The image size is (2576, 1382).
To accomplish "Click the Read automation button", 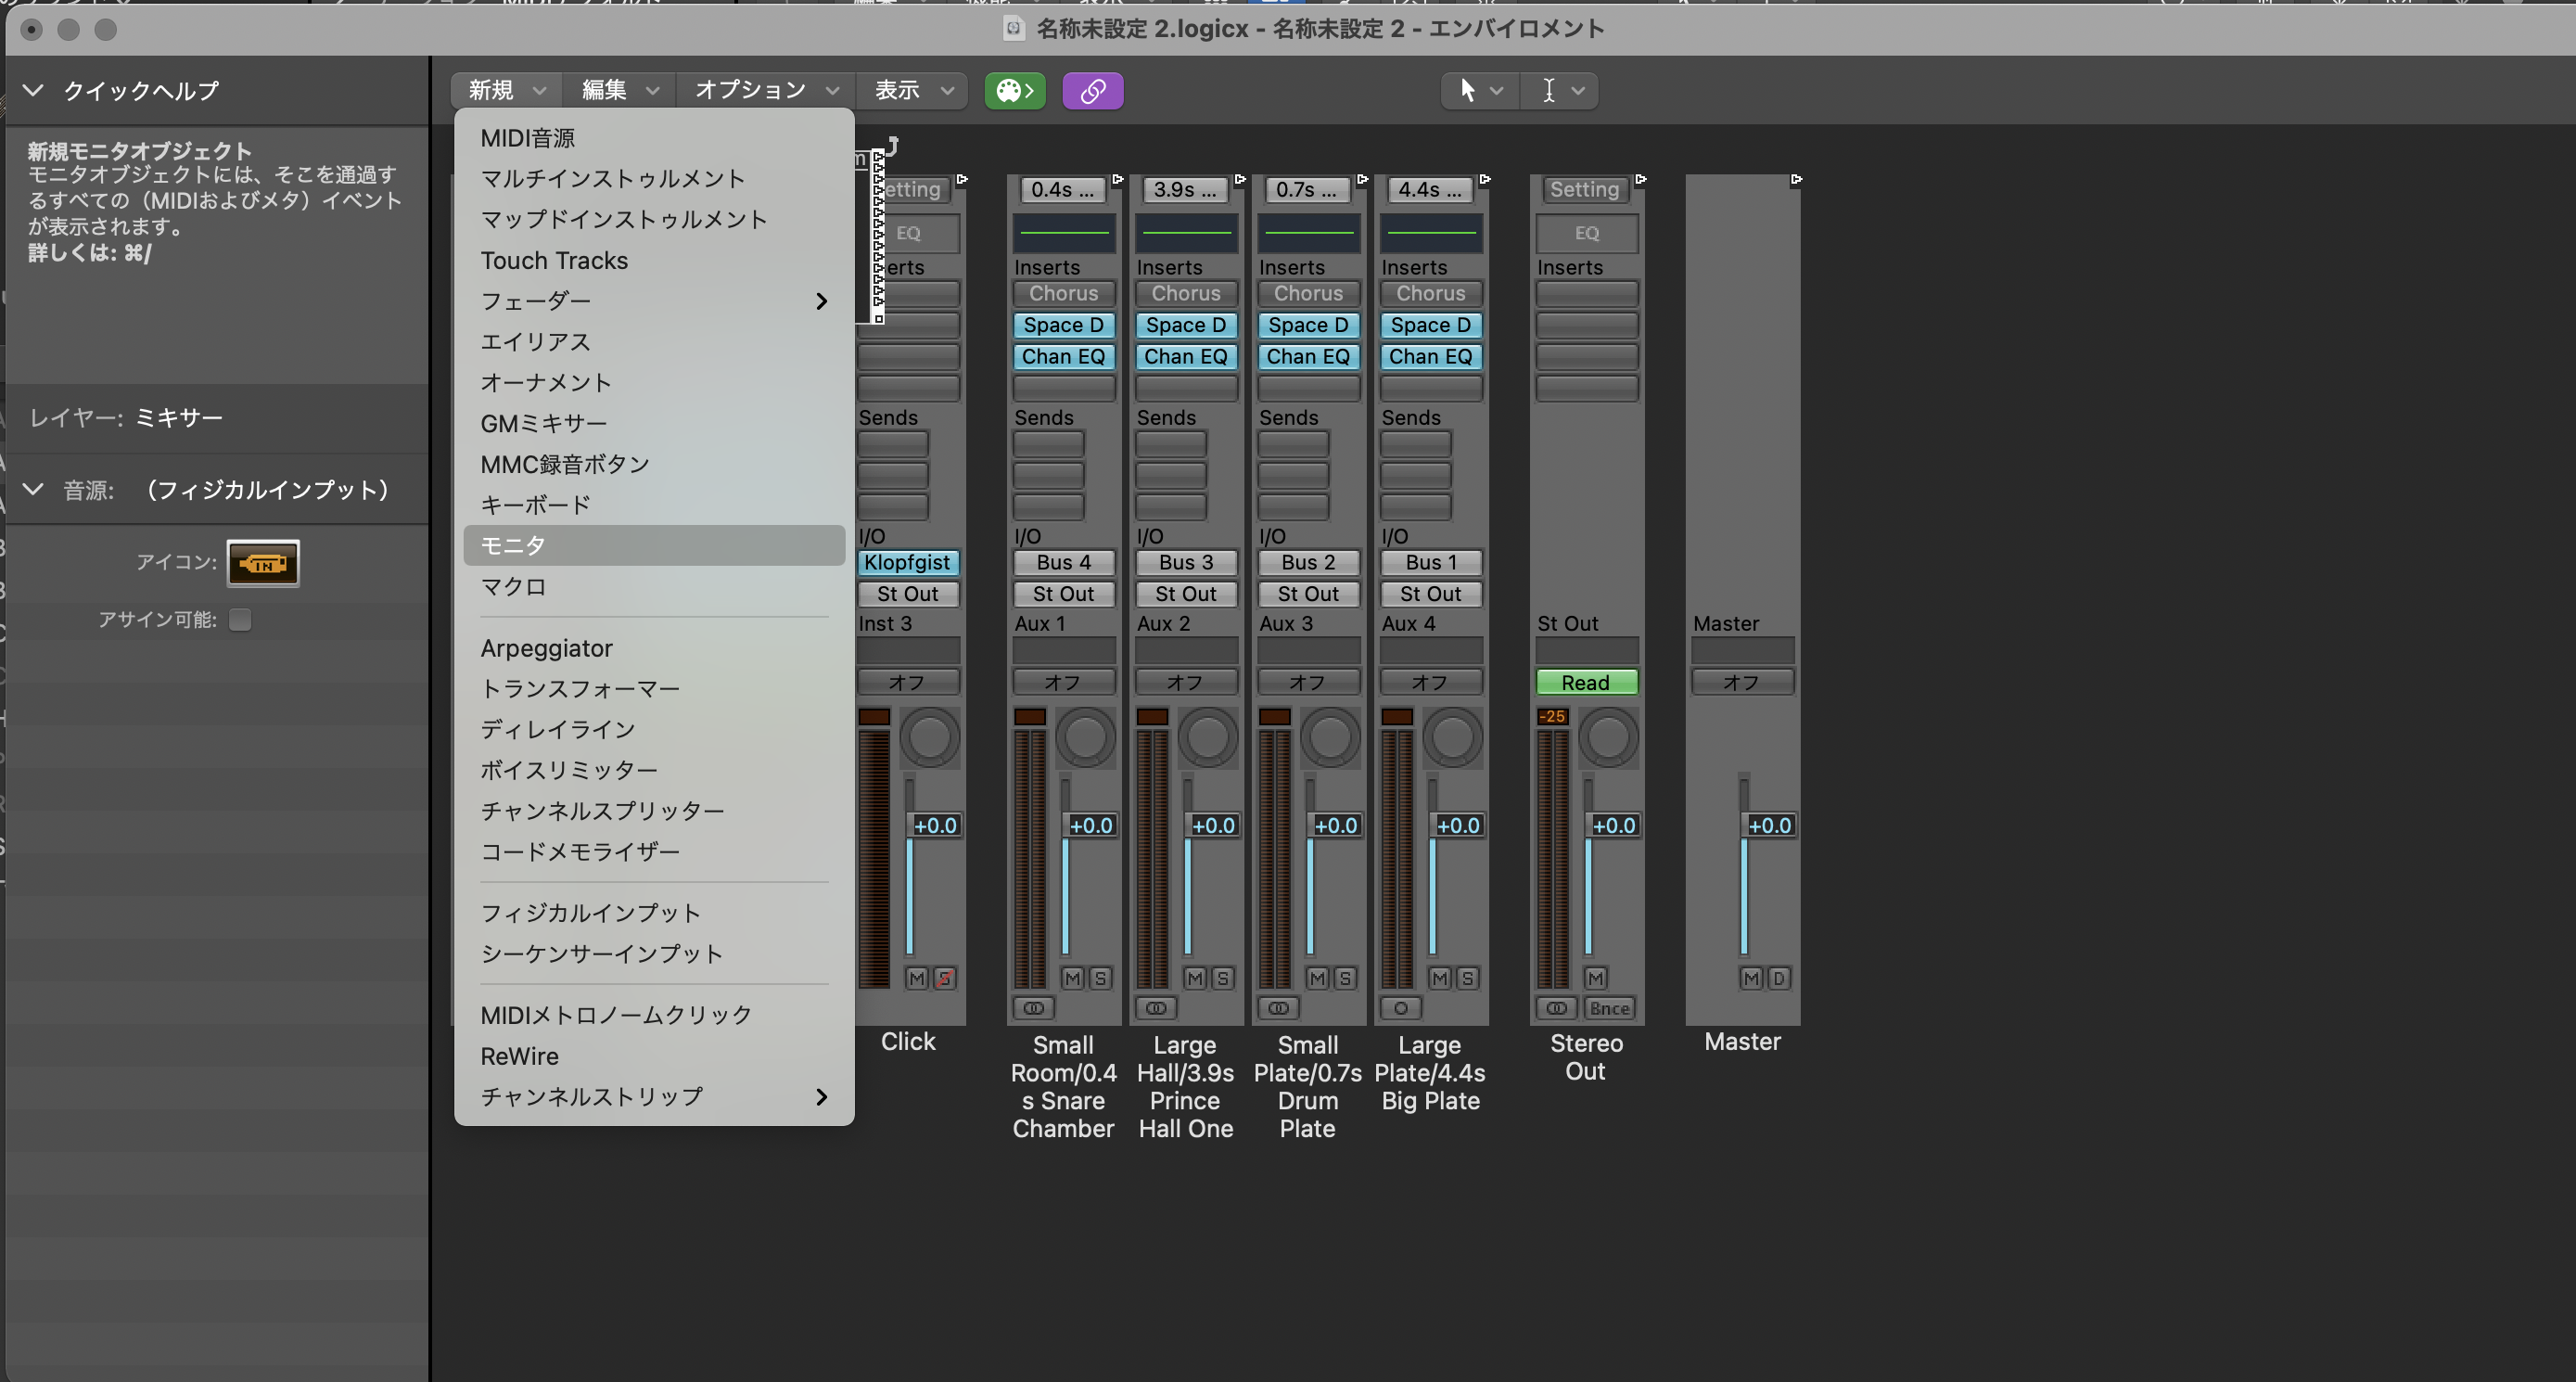I will 1586,683.
